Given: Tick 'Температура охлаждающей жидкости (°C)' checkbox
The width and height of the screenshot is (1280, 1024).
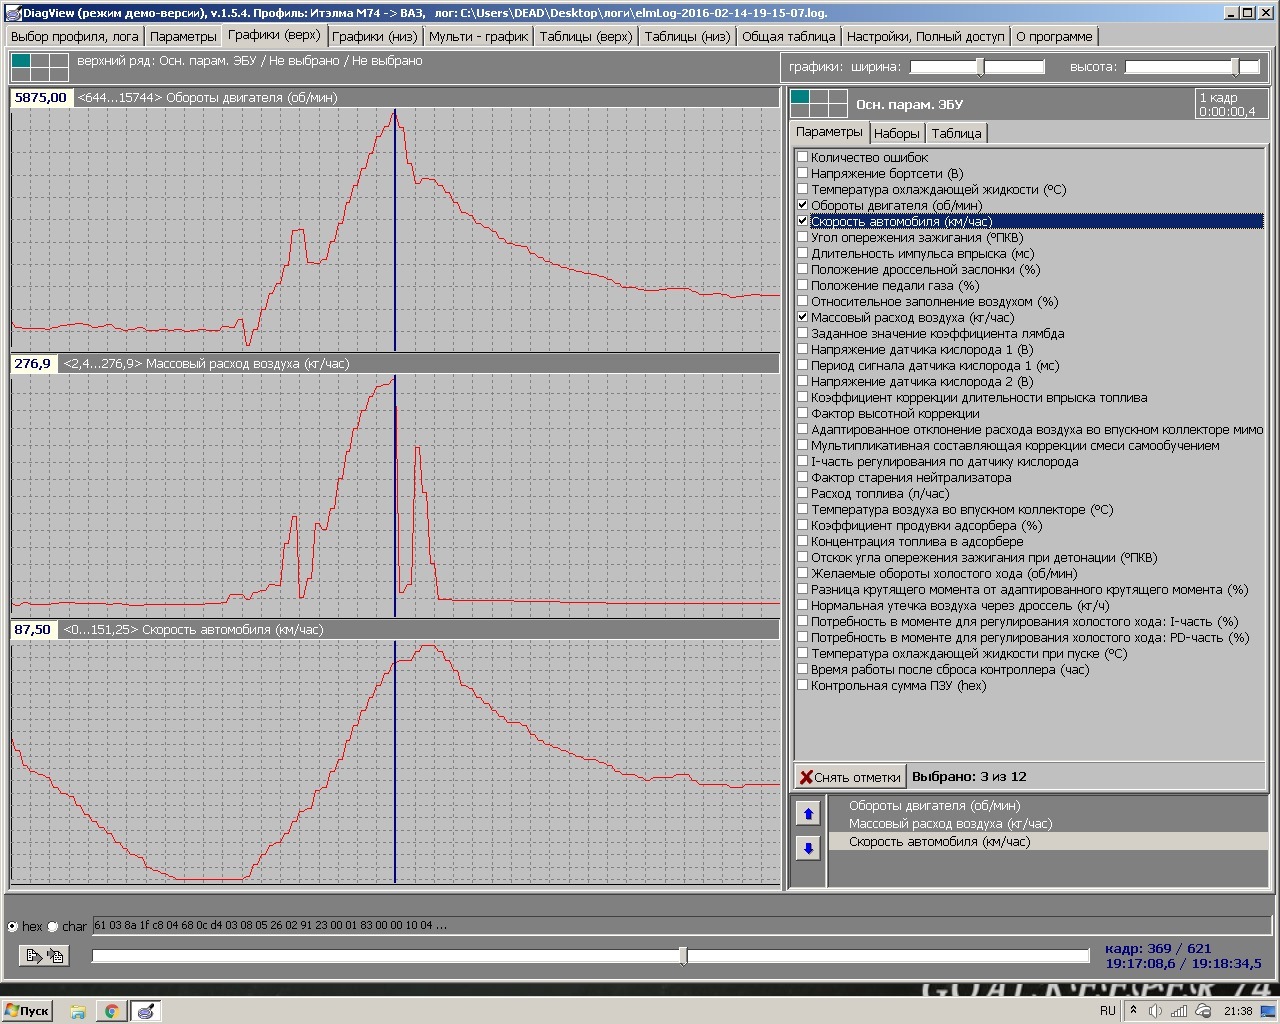Looking at the screenshot, I should pos(802,189).
